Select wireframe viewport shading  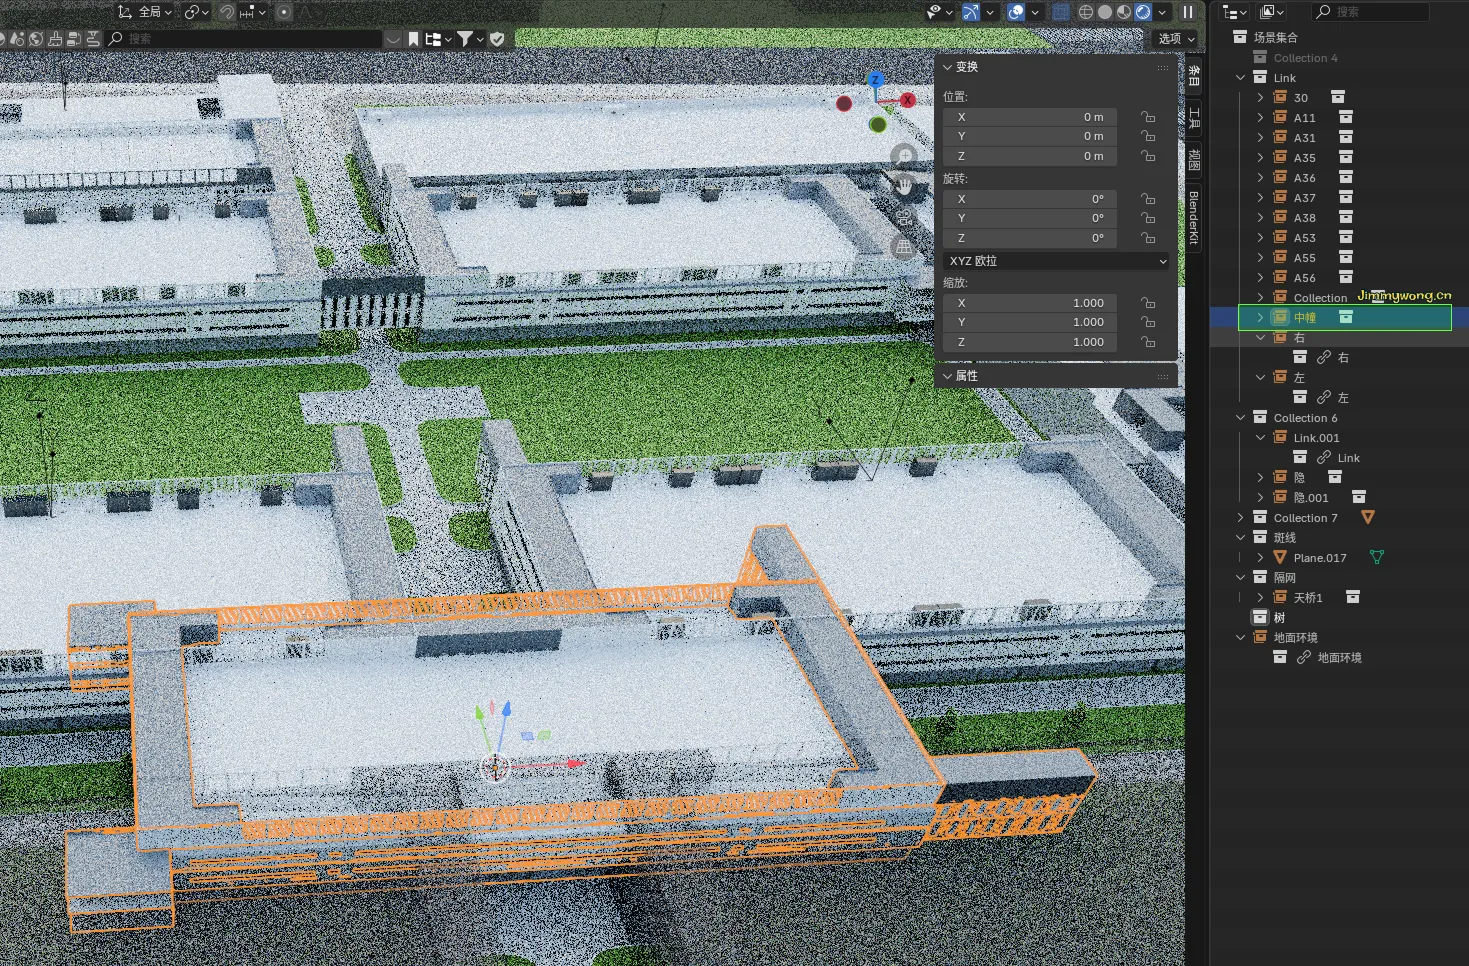tap(1086, 12)
